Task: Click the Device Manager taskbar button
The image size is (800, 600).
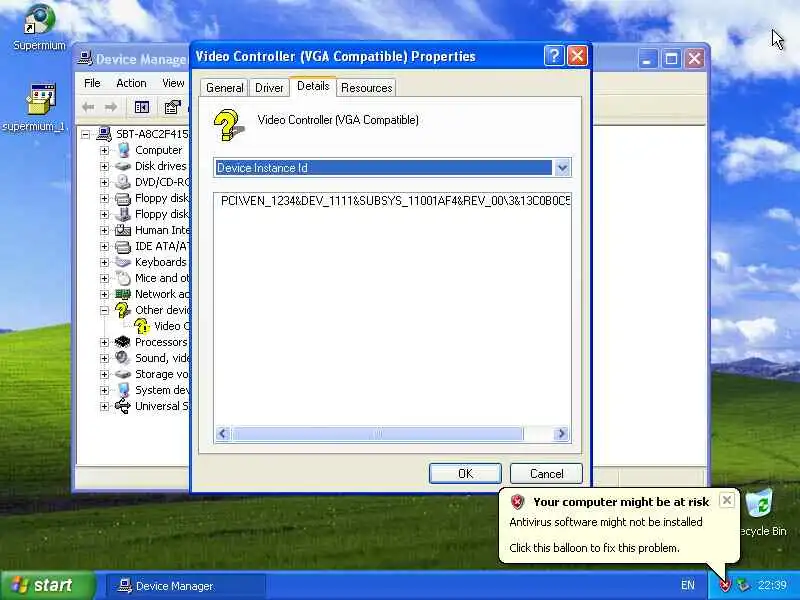Action: 186,586
